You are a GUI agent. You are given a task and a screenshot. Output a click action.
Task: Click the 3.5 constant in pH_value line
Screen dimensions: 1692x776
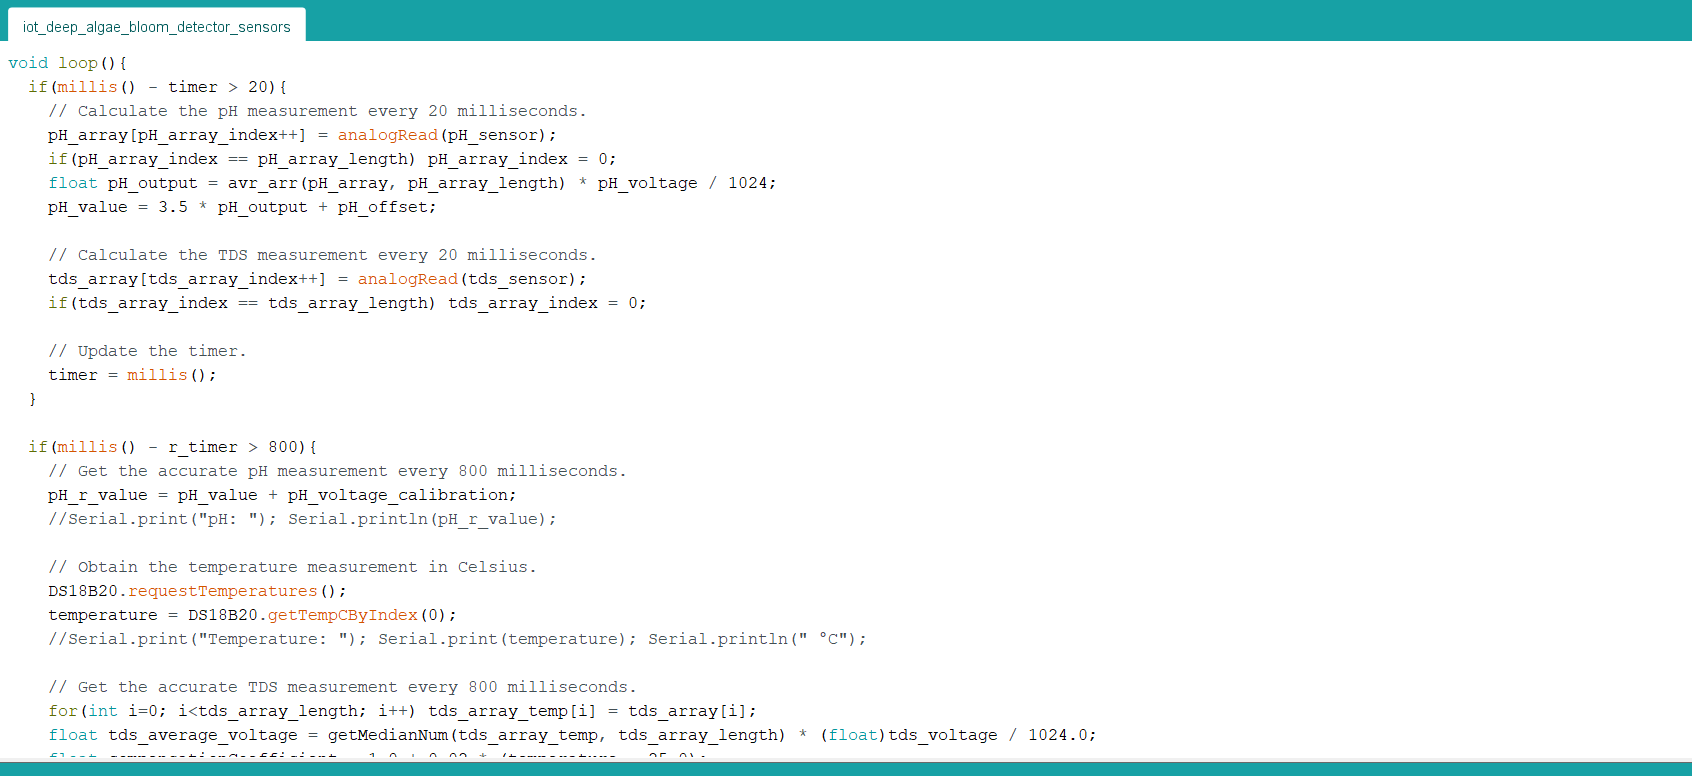[x=172, y=207]
